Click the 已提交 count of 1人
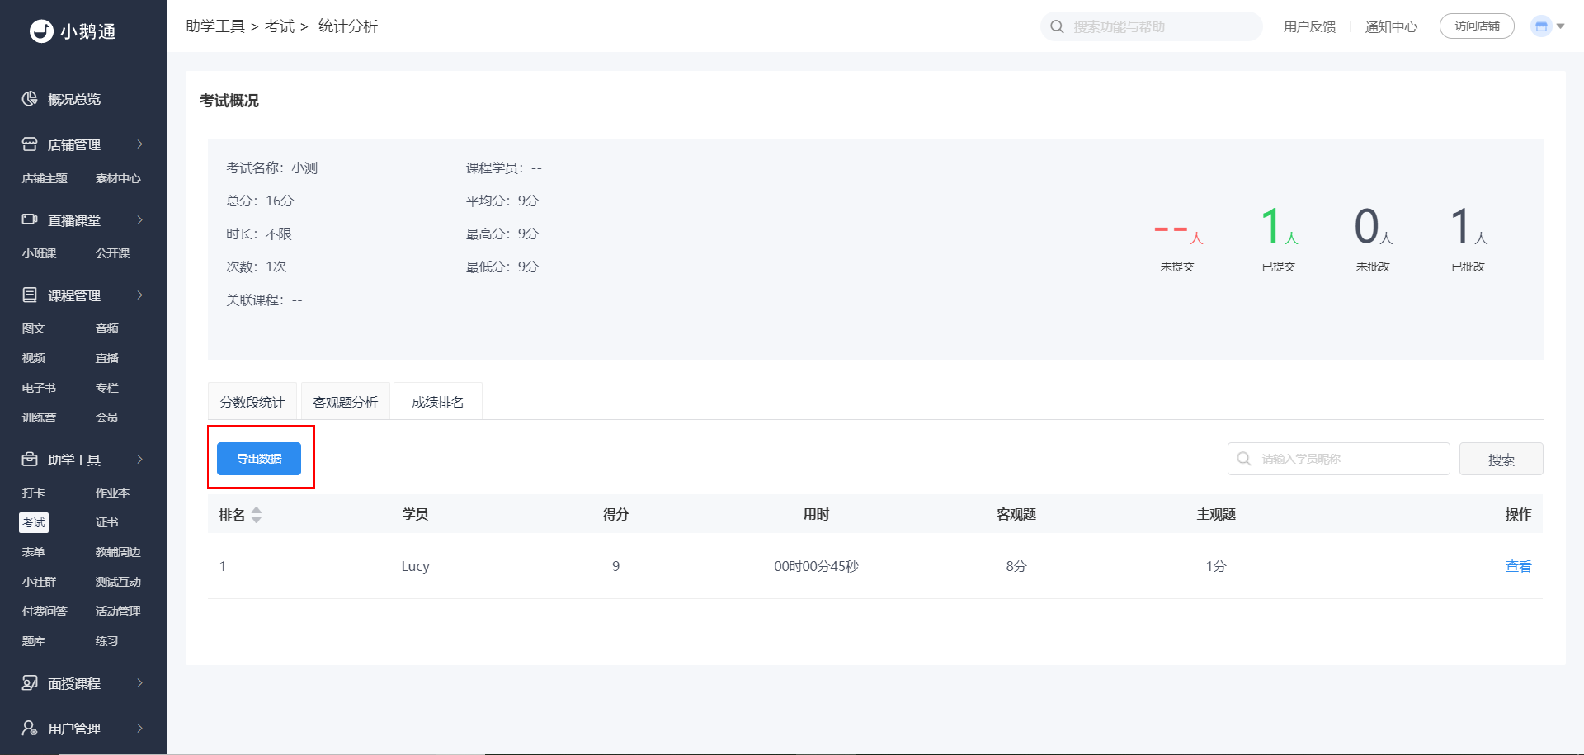1584x755 pixels. (x=1279, y=227)
